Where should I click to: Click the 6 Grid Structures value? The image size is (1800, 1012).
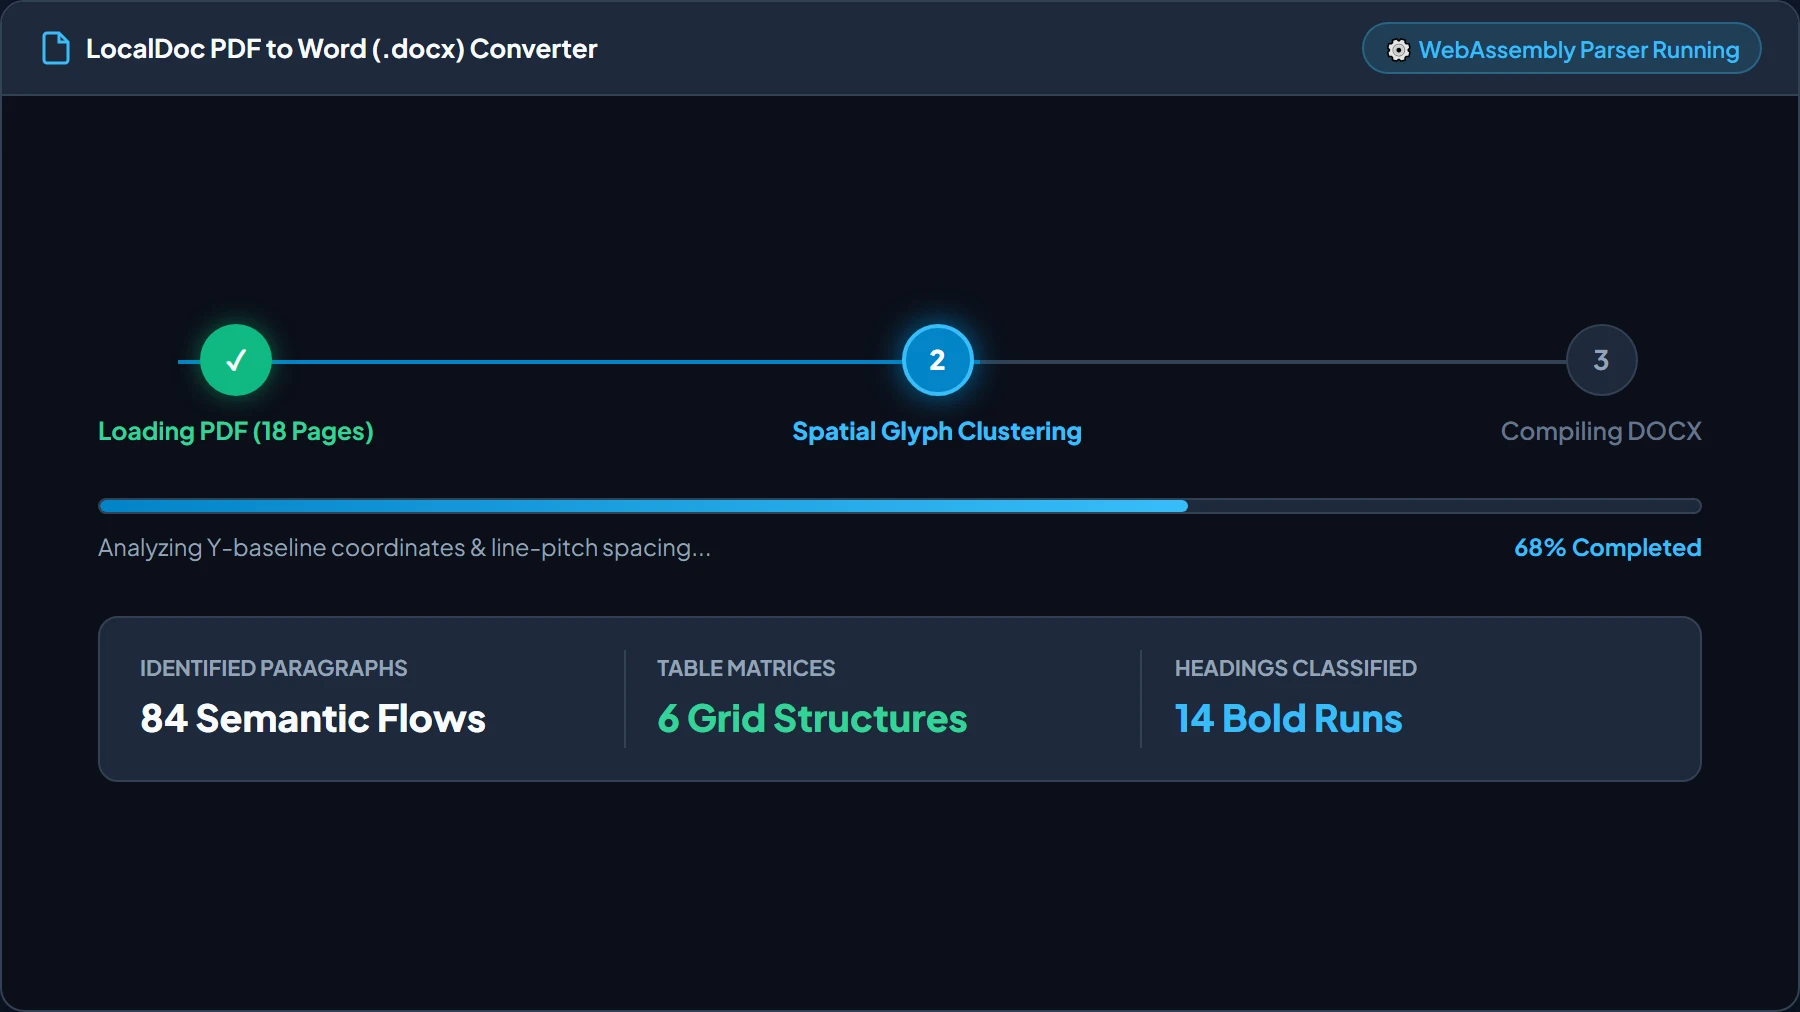[x=812, y=719]
